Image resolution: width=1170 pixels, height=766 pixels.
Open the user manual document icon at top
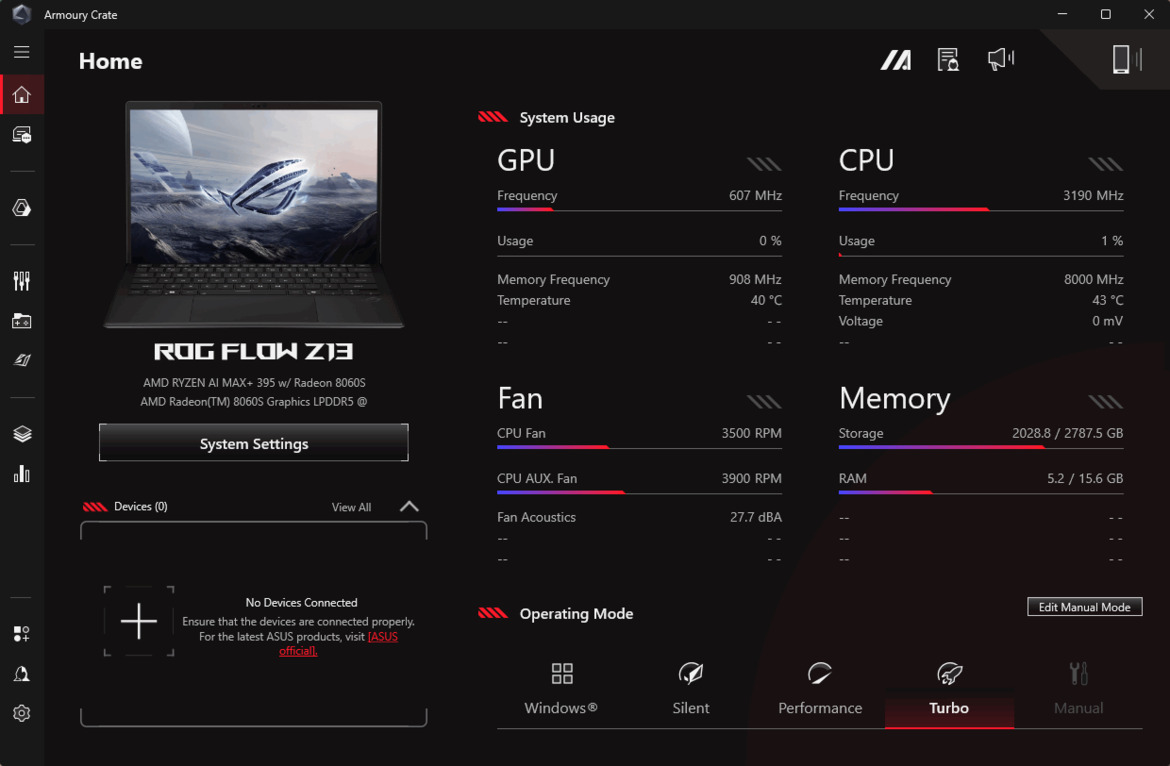click(947, 59)
